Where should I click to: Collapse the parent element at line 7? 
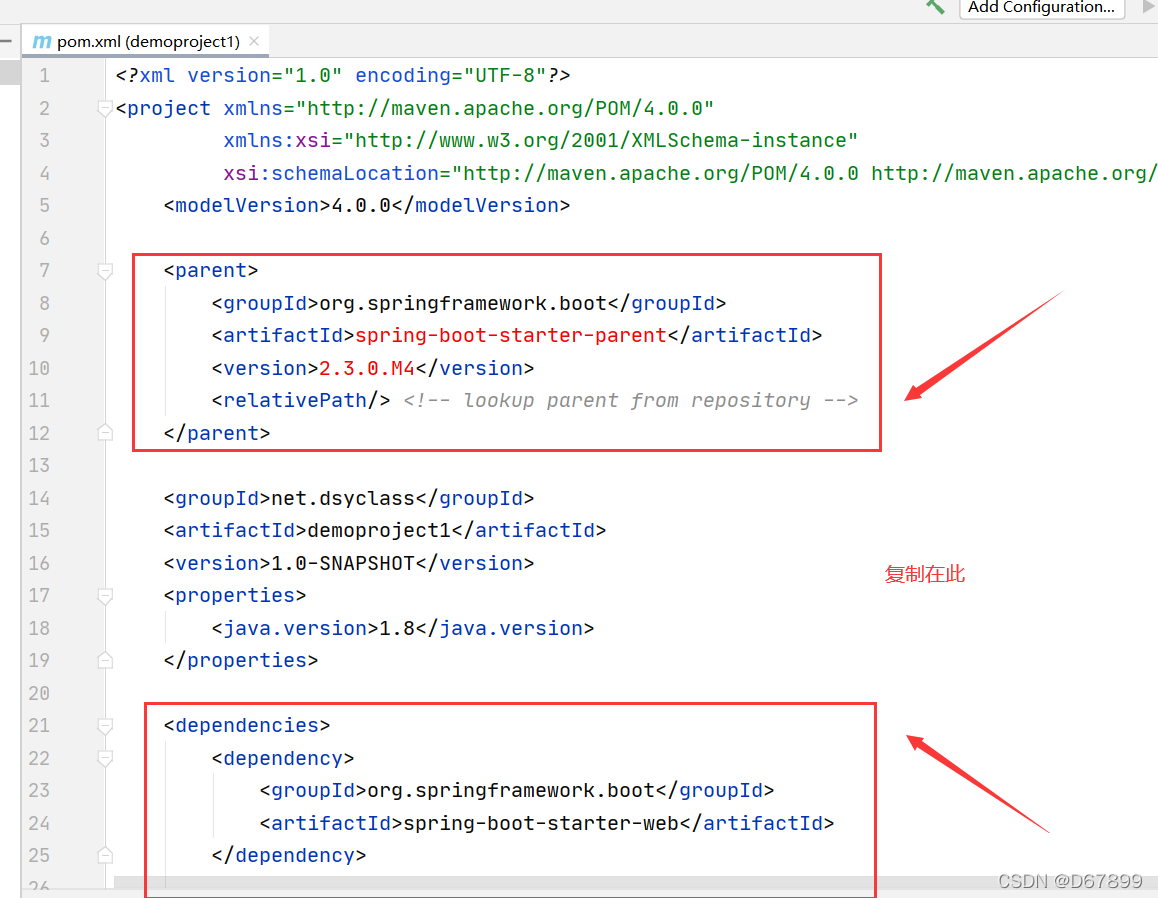click(x=105, y=270)
